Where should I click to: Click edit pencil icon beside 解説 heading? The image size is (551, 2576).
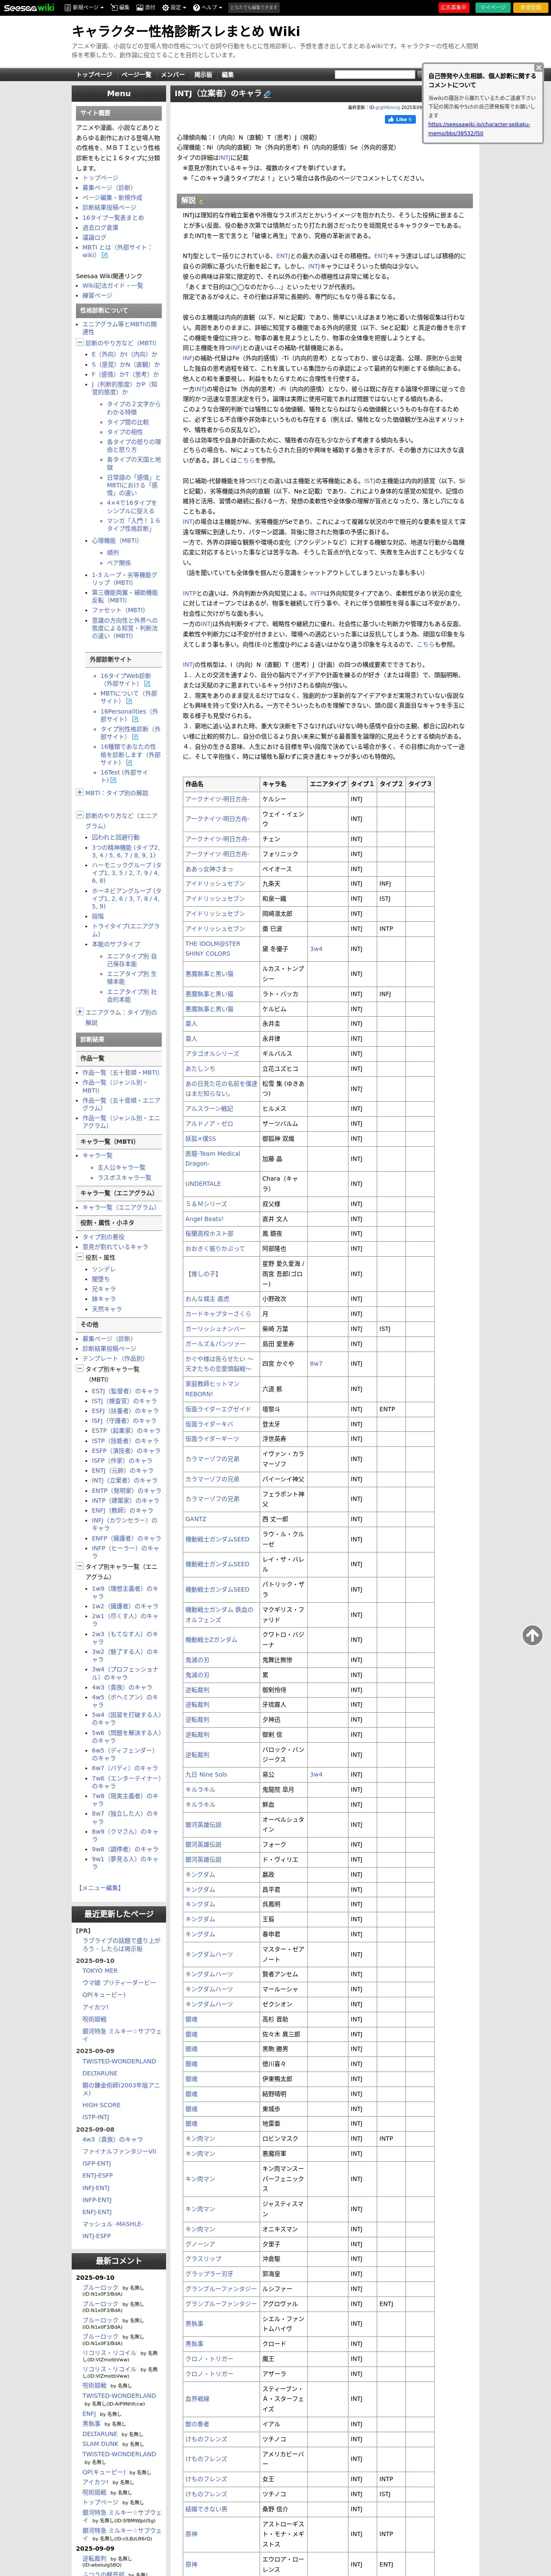coord(201,201)
